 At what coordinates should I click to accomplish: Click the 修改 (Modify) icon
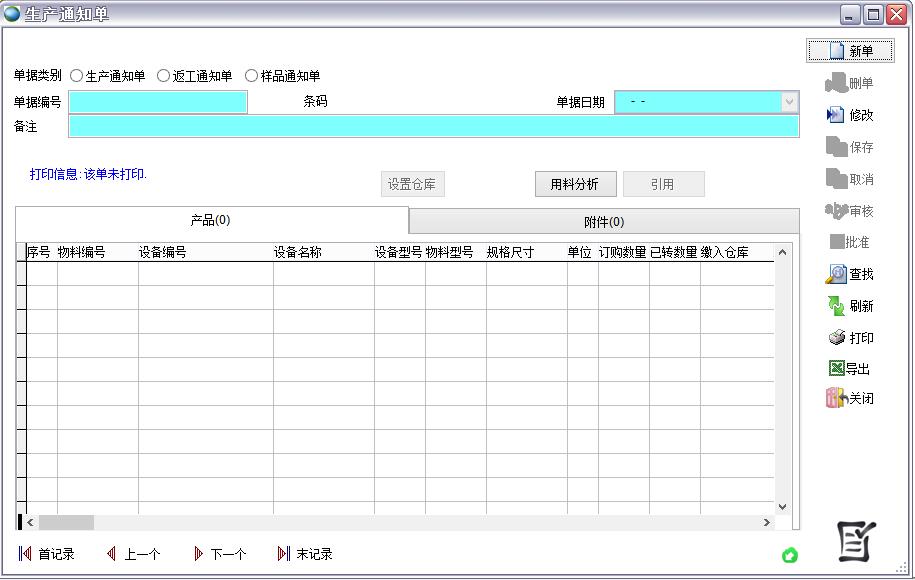coord(836,115)
